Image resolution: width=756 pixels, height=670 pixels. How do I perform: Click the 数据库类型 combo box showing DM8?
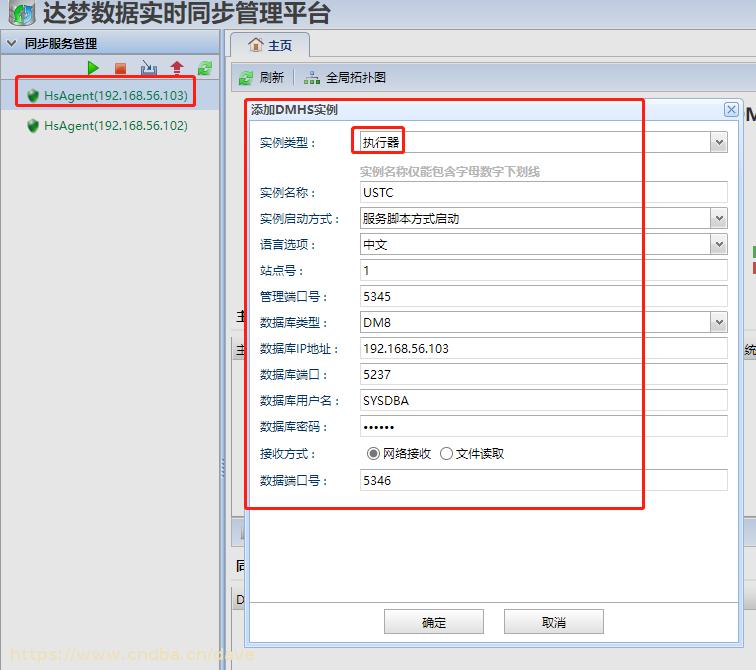[x=543, y=322]
